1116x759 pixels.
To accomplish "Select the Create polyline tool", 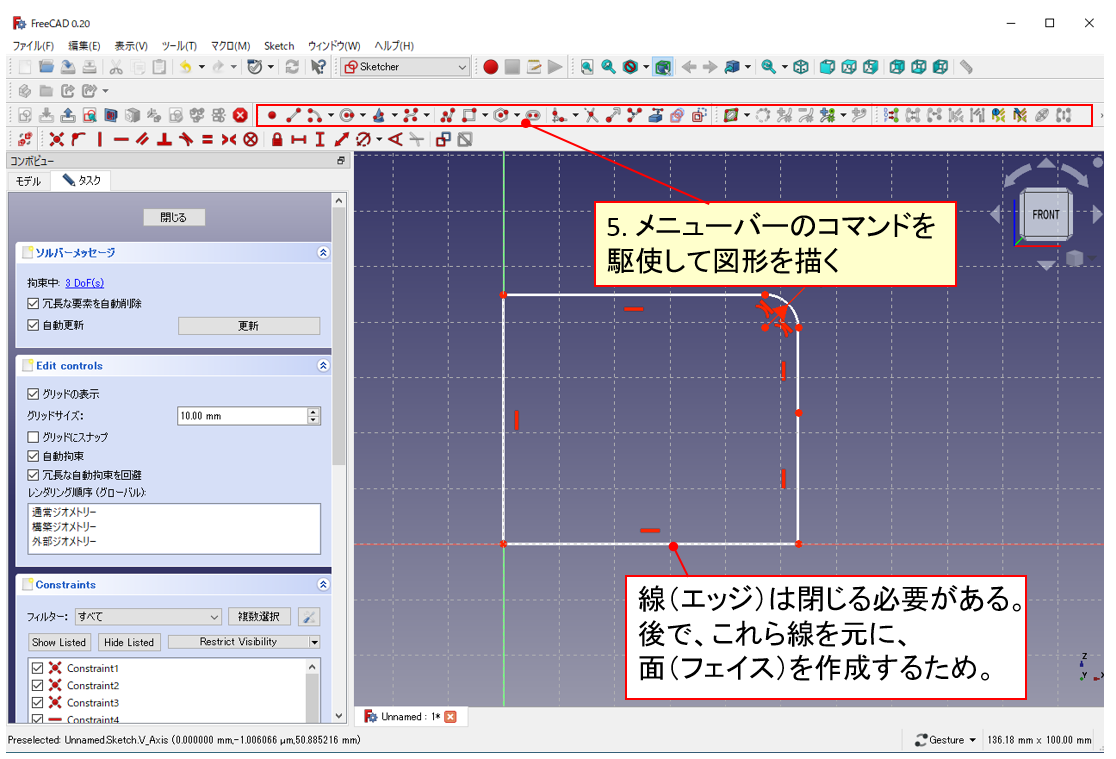I will pos(447,115).
